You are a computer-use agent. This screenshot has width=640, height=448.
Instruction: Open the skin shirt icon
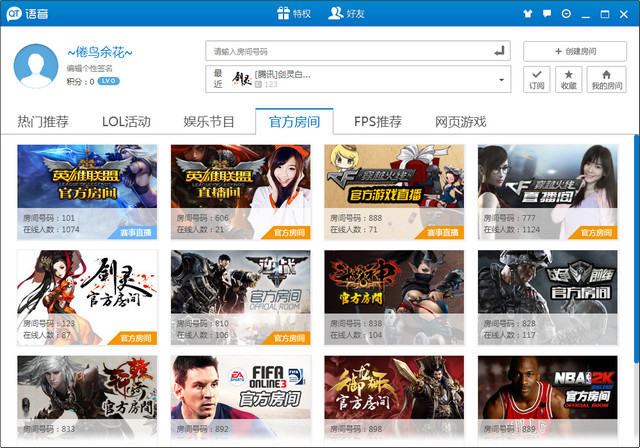528,14
